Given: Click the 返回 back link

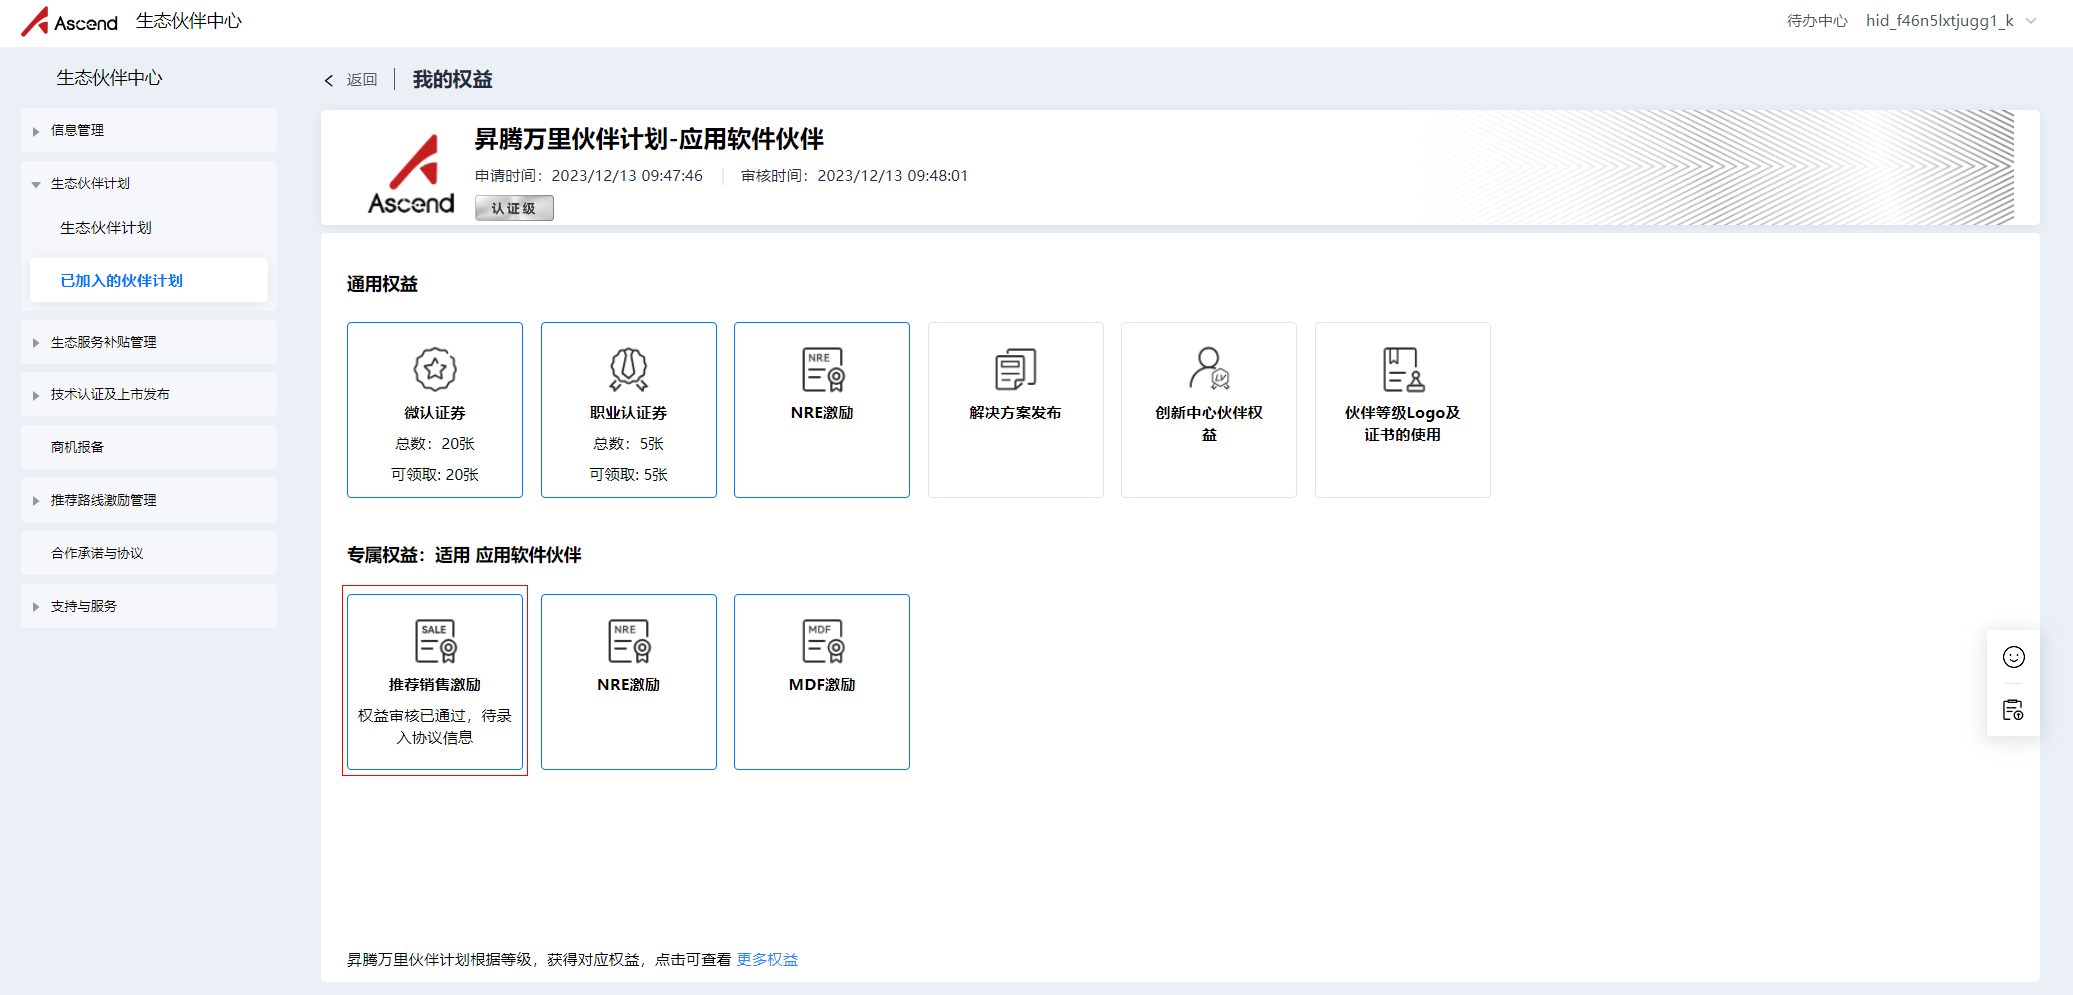Looking at the screenshot, I should click(x=362, y=80).
